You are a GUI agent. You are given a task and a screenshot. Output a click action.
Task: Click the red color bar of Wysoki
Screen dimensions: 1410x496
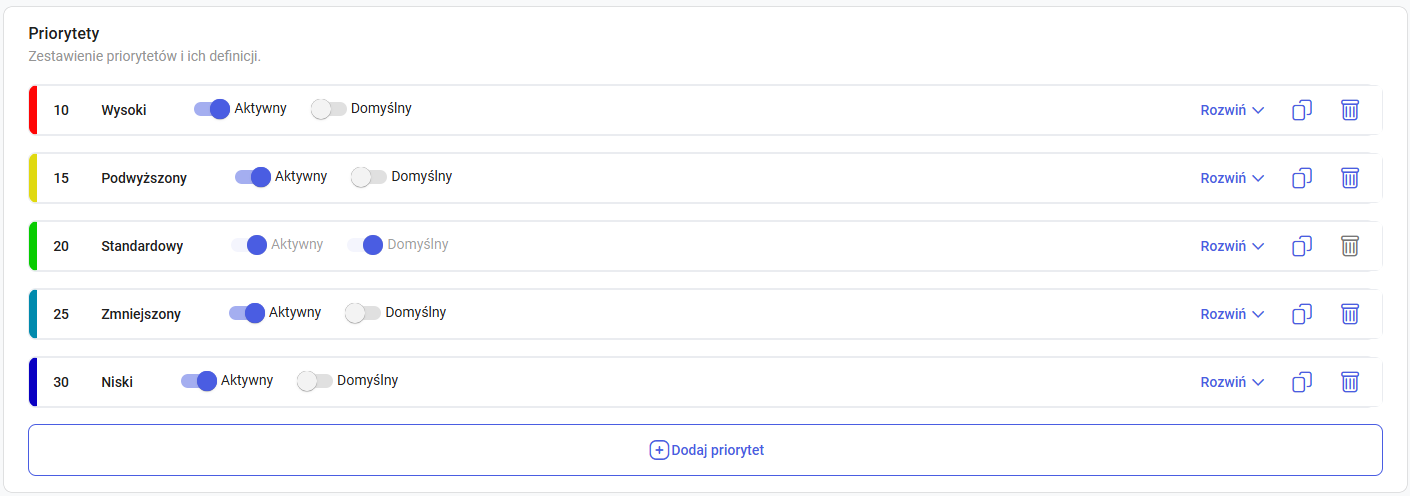pos(33,110)
